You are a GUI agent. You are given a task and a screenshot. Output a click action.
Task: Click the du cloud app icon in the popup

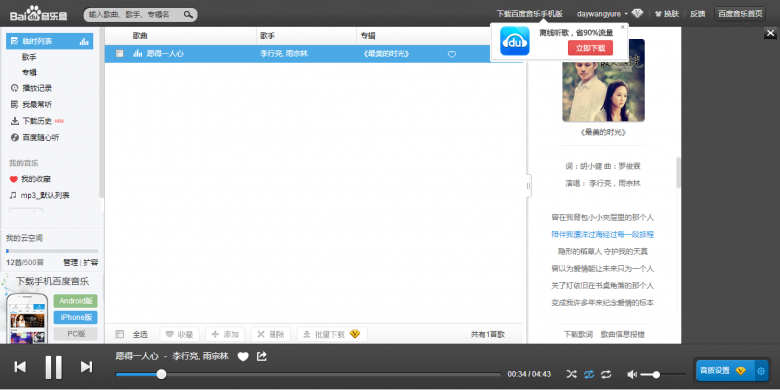coord(514,41)
